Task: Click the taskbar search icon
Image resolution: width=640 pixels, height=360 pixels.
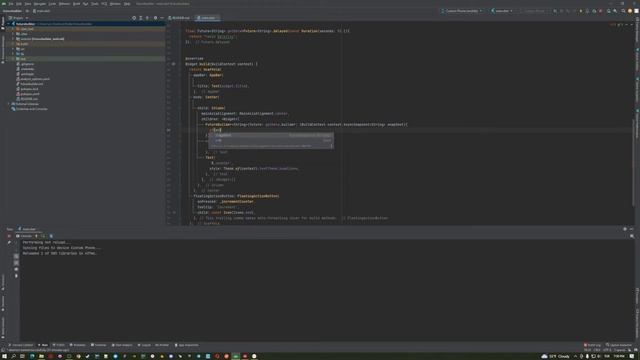Action: click(13, 356)
